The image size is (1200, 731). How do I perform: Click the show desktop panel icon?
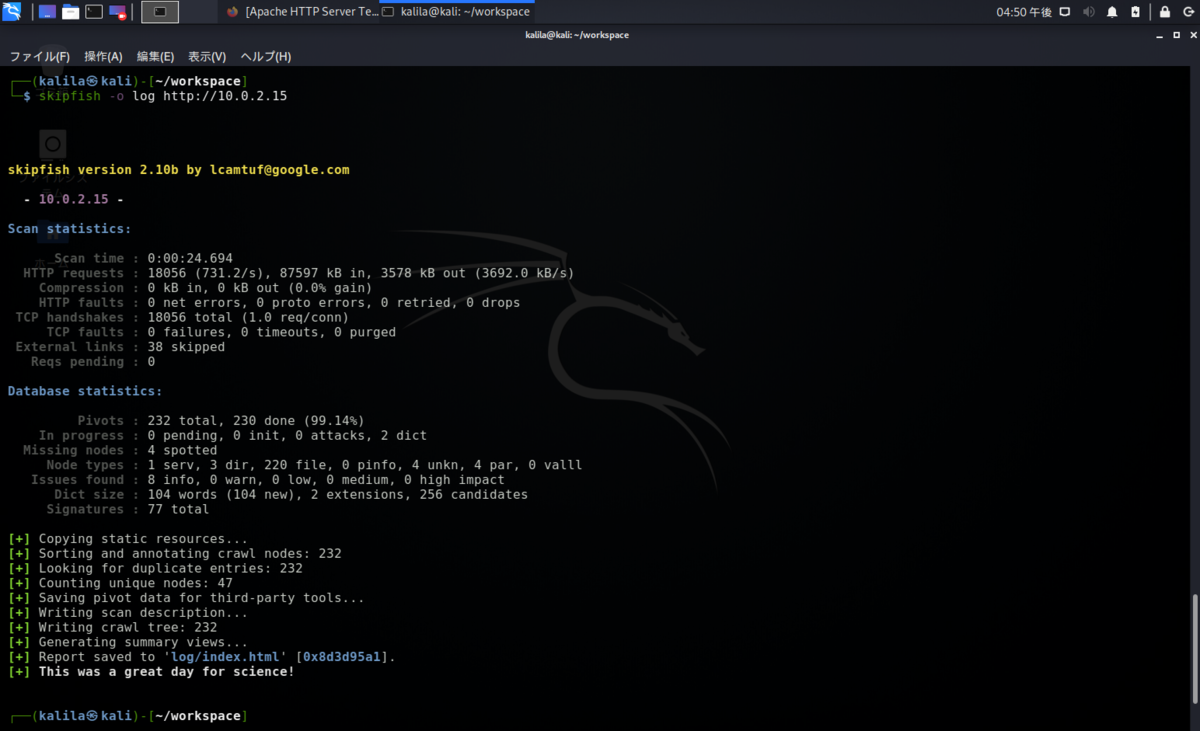point(47,12)
